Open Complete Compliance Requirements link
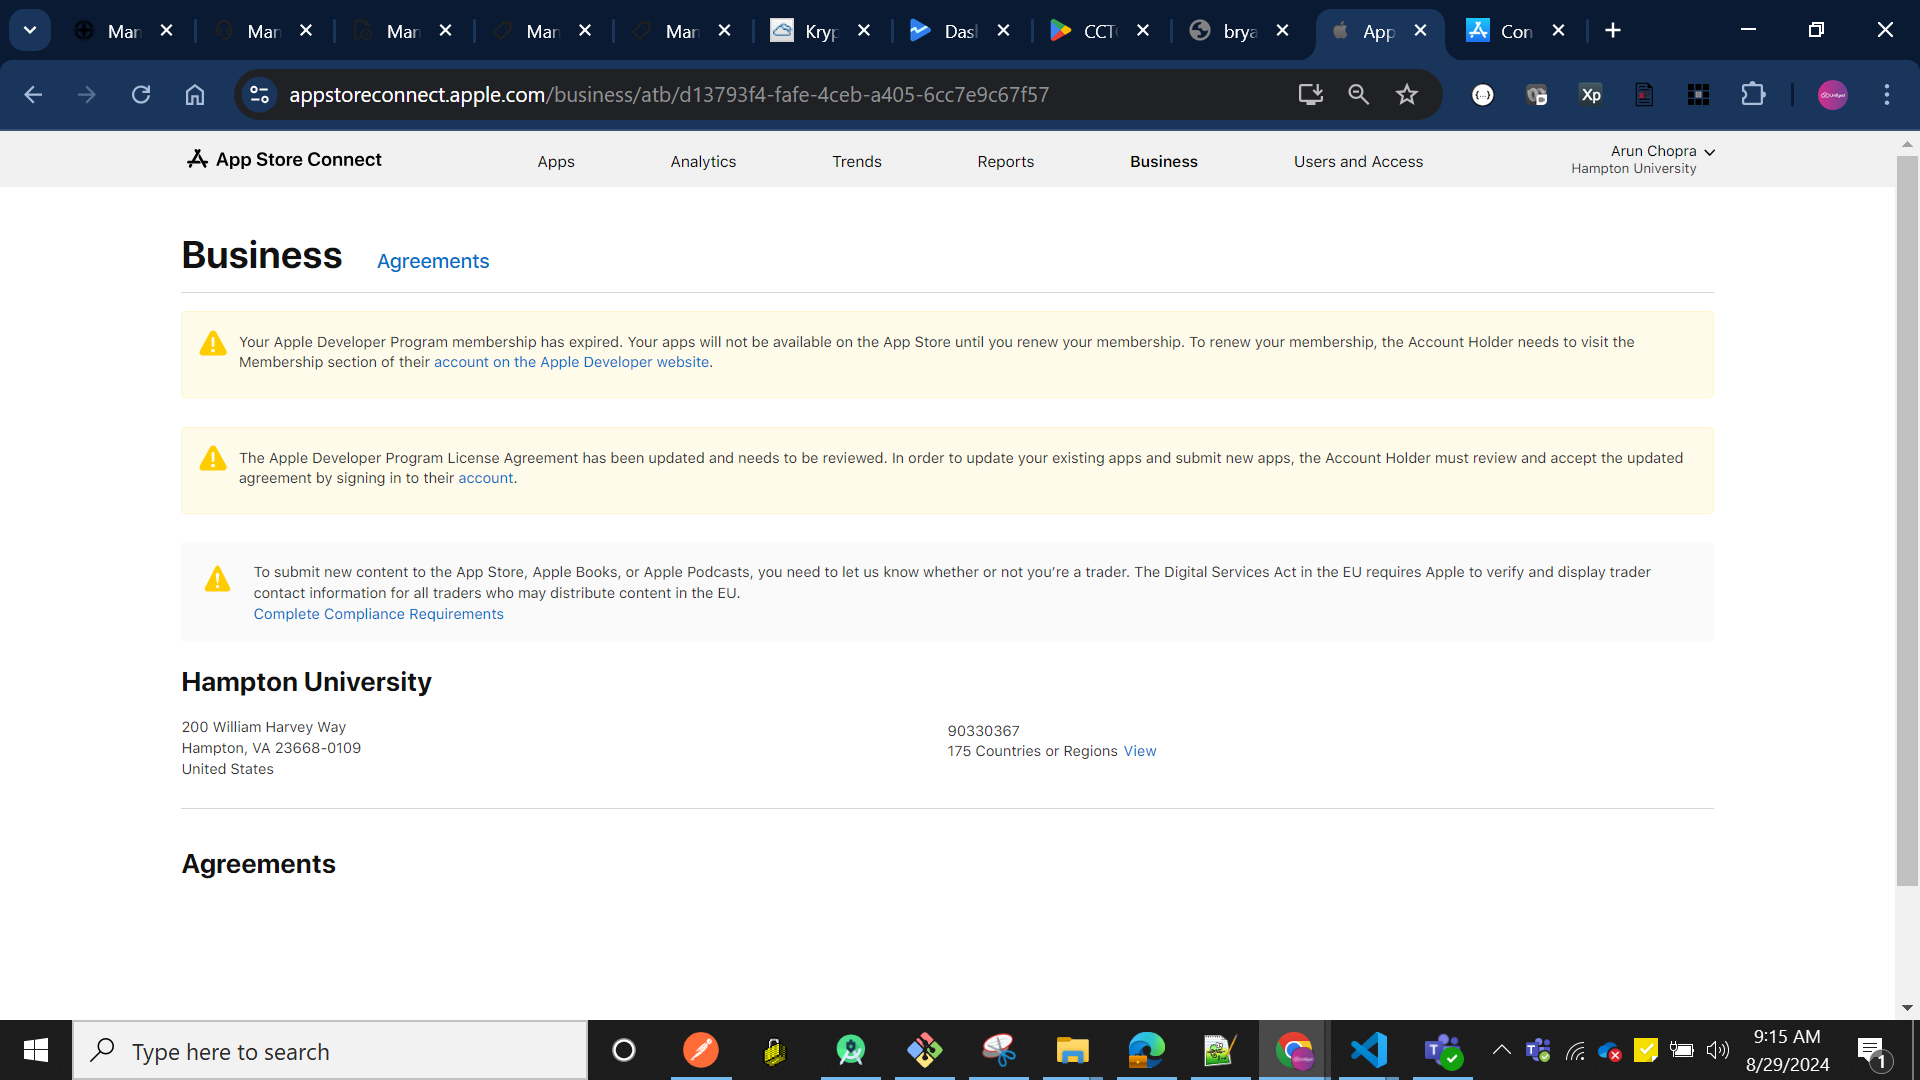The height and width of the screenshot is (1080, 1920). click(378, 614)
